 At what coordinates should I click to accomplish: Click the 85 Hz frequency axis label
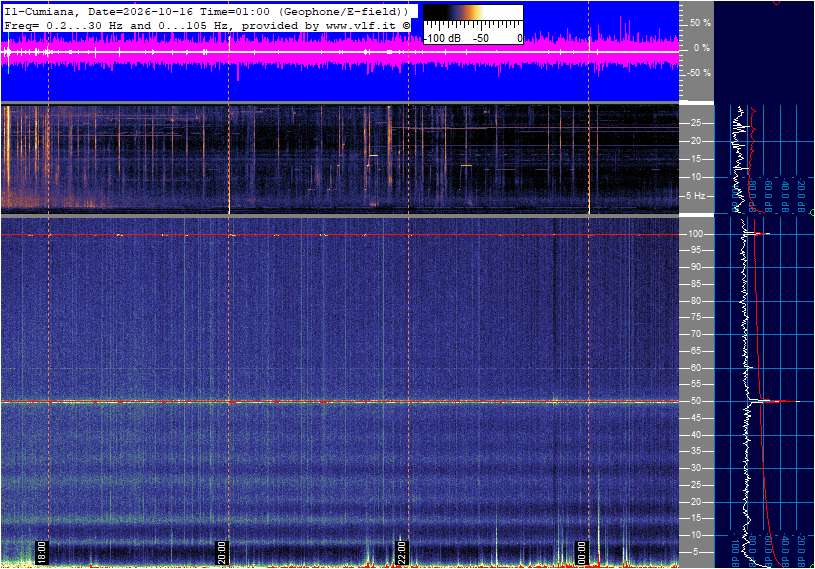(695, 284)
